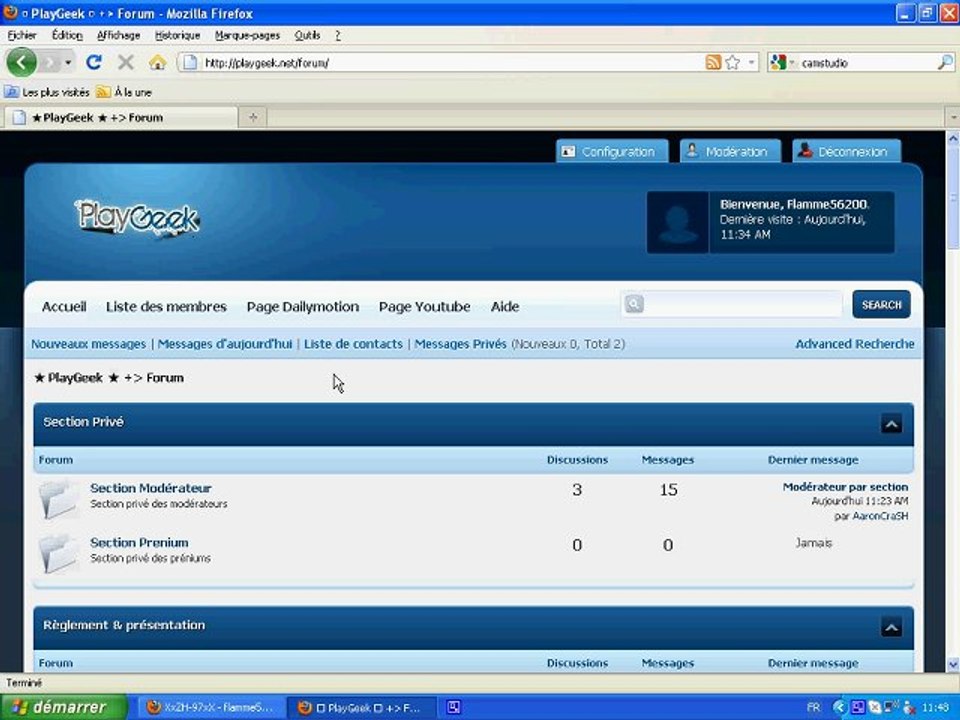Open Page Youtube link
This screenshot has height=720, width=960.
[x=425, y=307]
